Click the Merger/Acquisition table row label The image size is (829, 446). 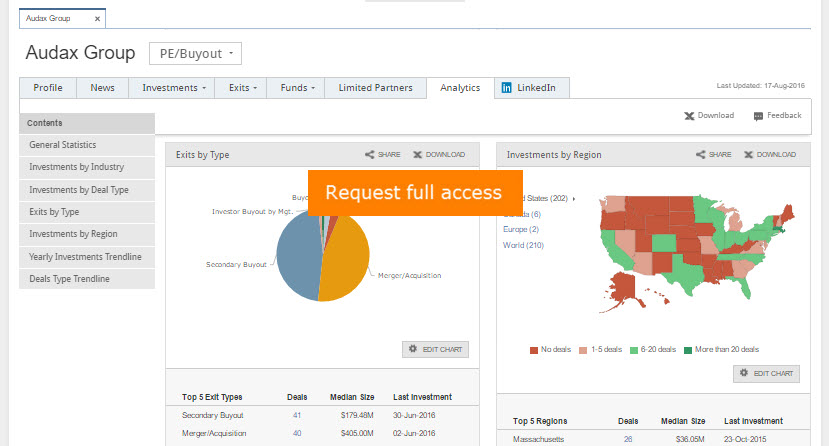(x=214, y=433)
